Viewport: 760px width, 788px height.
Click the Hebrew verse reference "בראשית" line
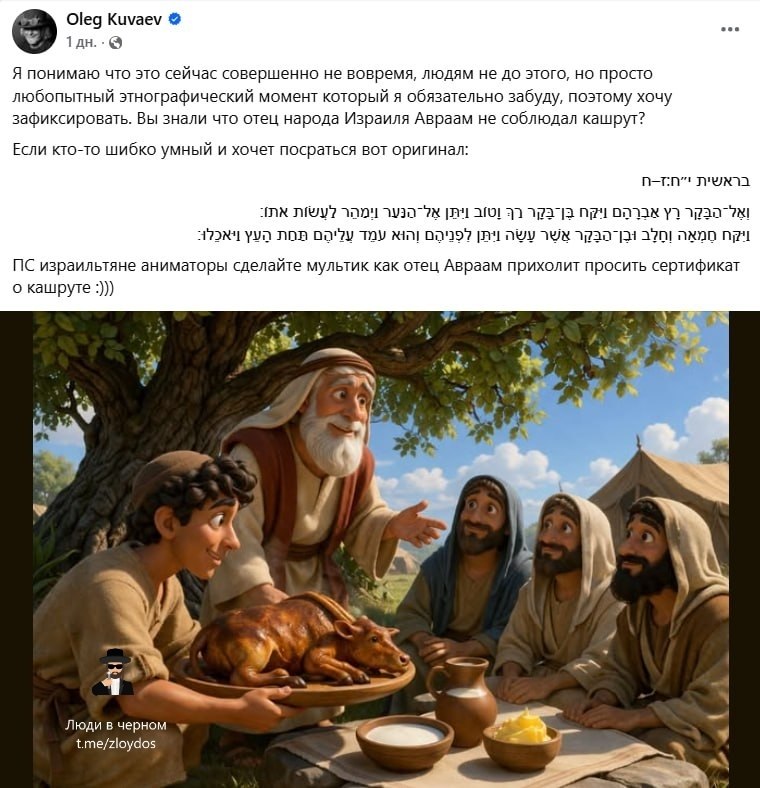coord(696,181)
